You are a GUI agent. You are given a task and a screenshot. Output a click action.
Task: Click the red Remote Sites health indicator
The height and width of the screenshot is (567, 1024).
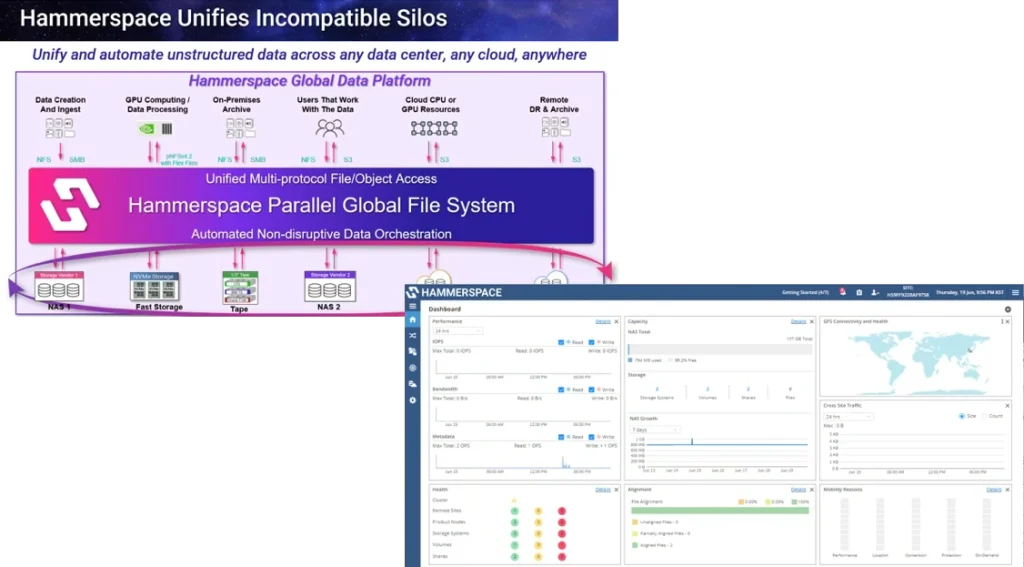(562, 511)
